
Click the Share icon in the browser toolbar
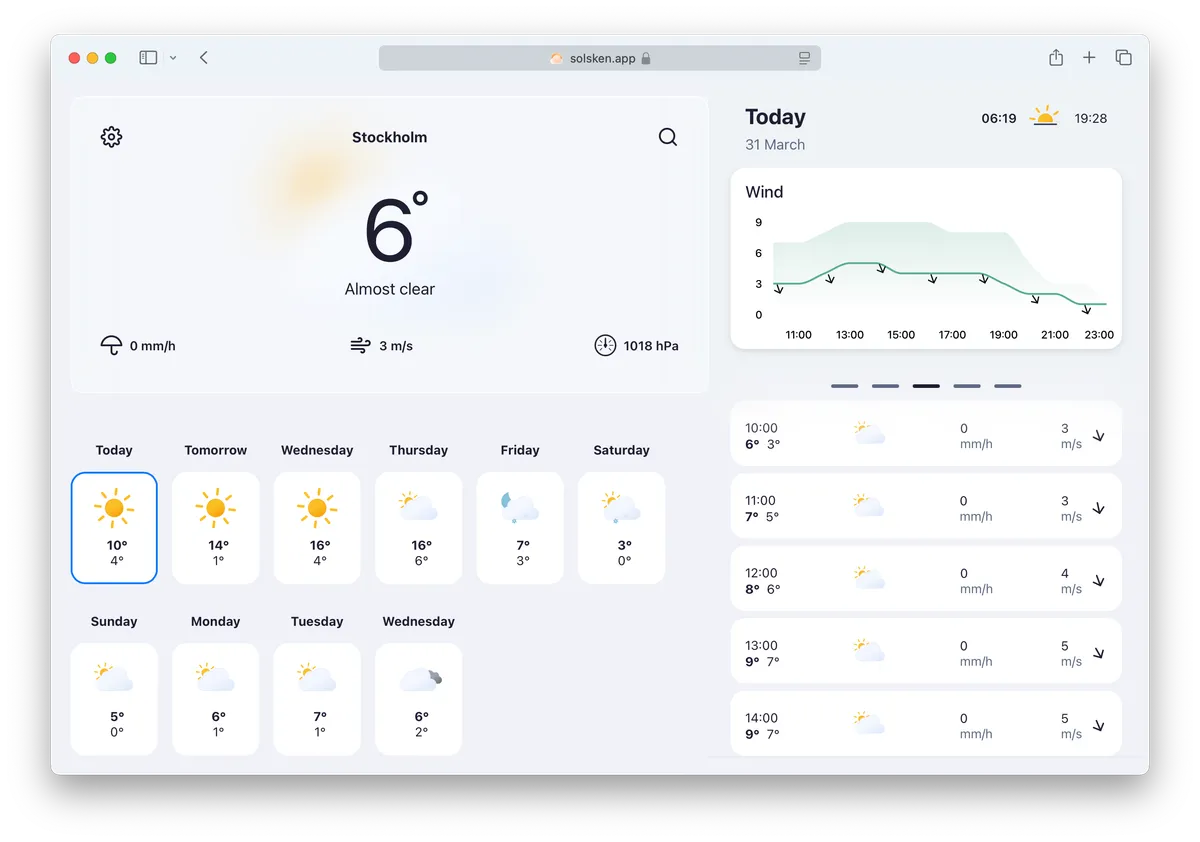(x=1056, y=57)
